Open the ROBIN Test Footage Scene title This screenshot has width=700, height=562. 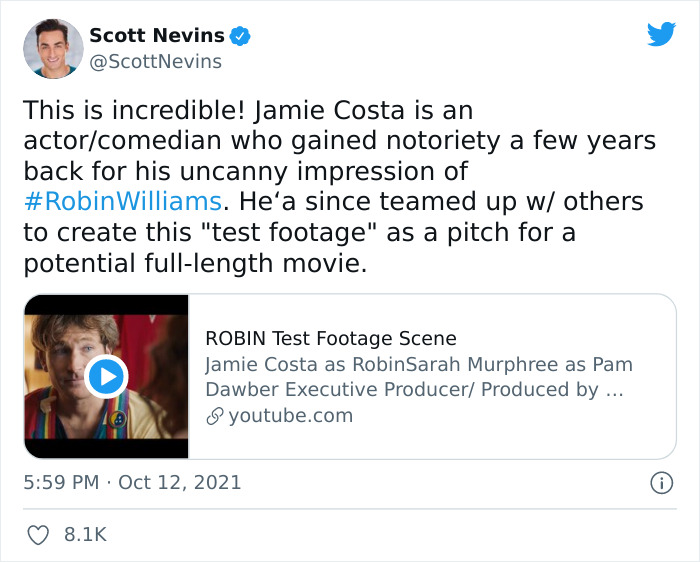(330, 338)
